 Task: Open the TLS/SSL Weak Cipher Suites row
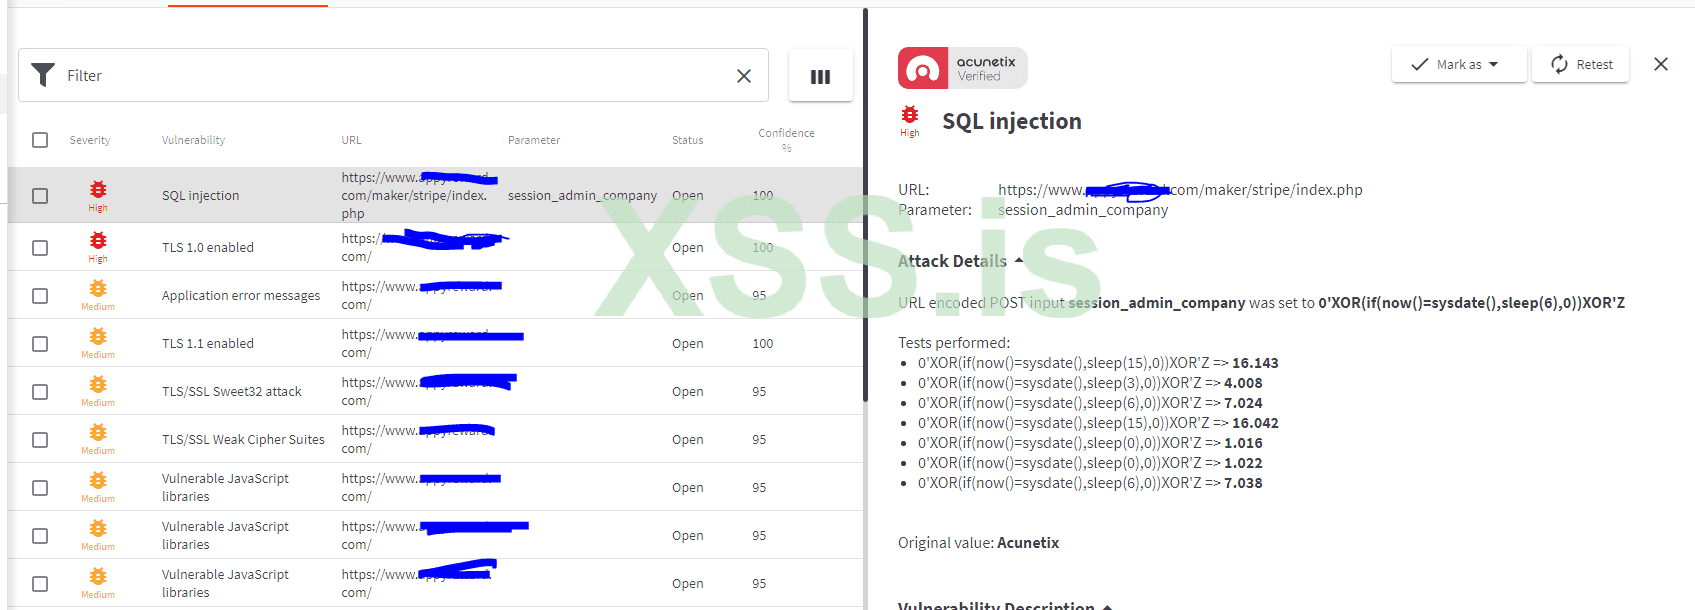[435, 439]
